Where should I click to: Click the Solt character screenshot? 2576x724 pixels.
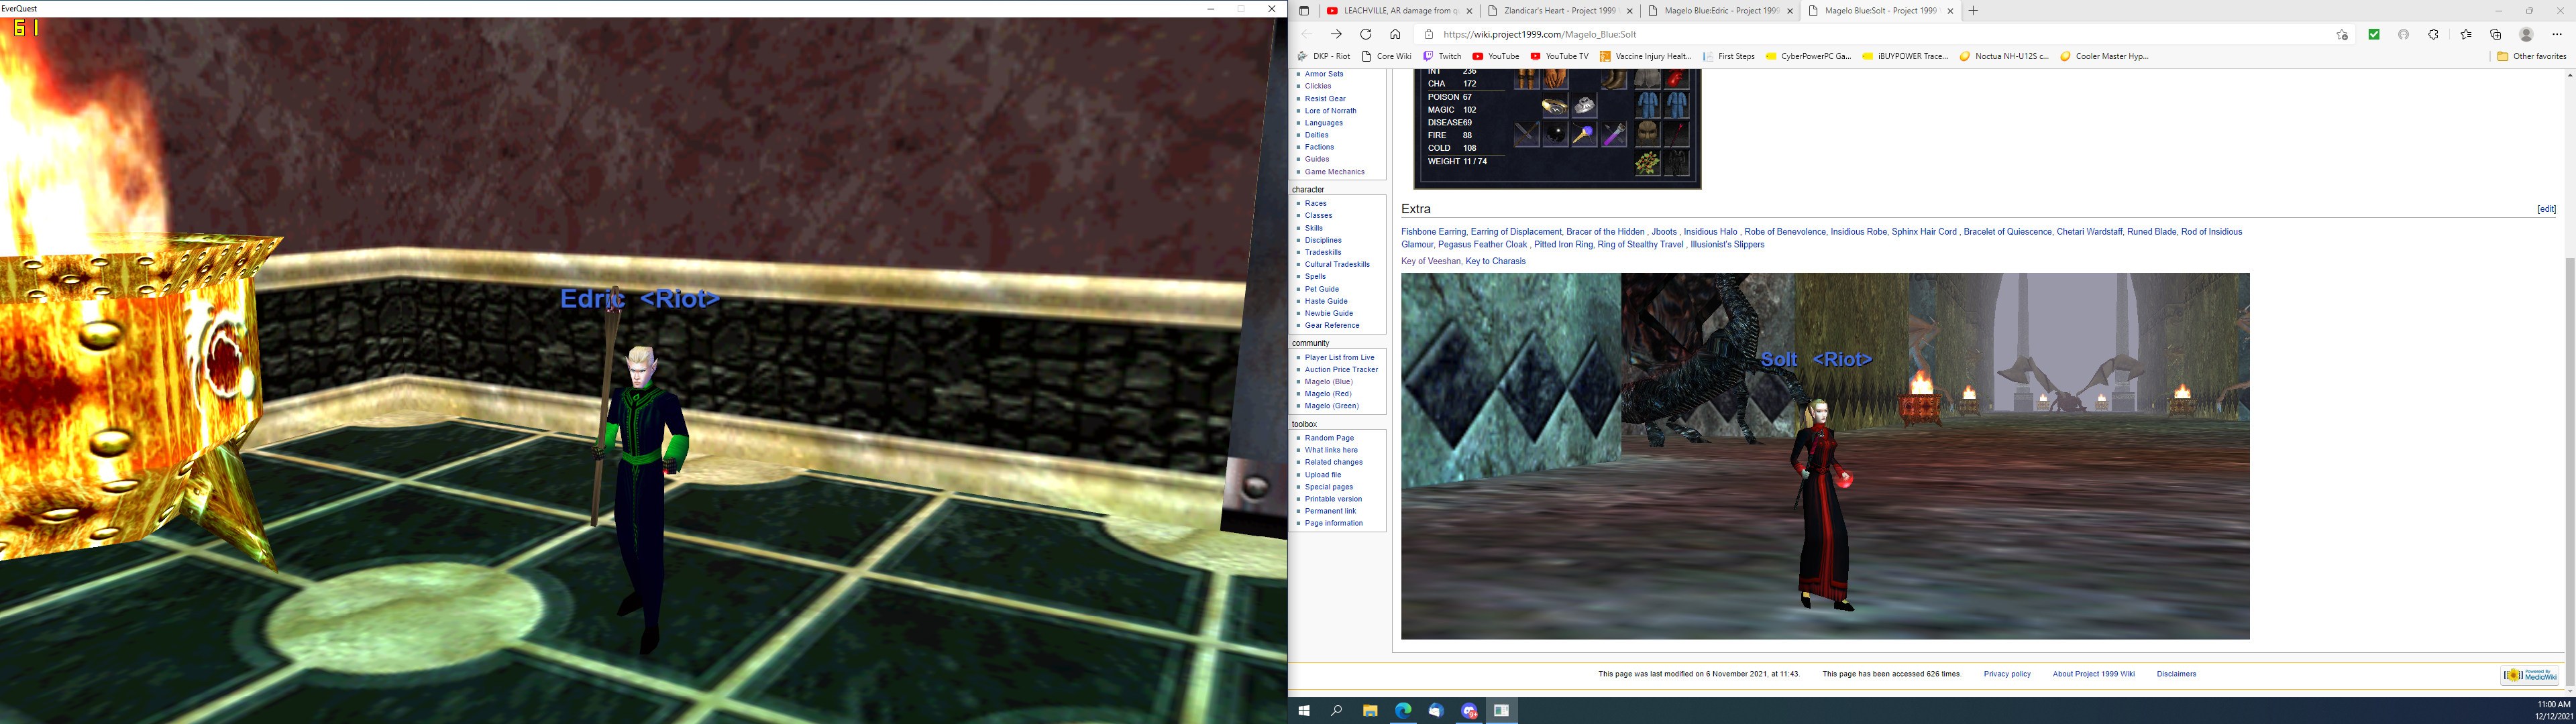1824,456
